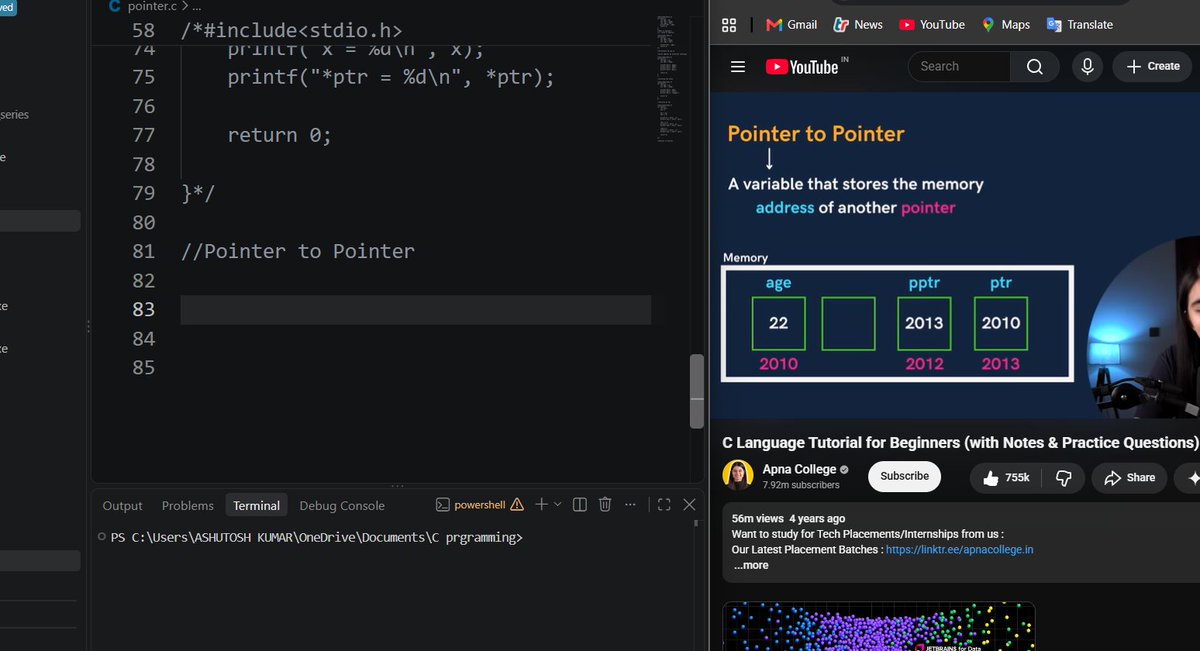
Task: Select the Terminal panel tab
Action: 257,505
